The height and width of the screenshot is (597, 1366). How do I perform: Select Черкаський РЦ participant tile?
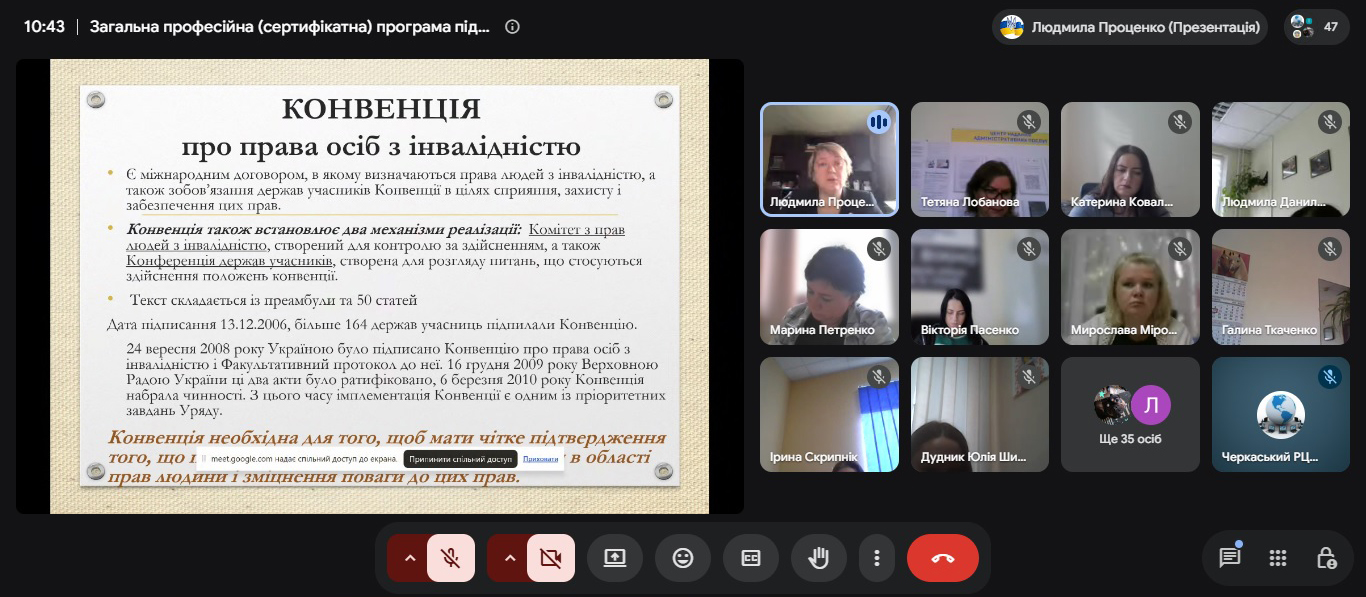[1281, 415]
